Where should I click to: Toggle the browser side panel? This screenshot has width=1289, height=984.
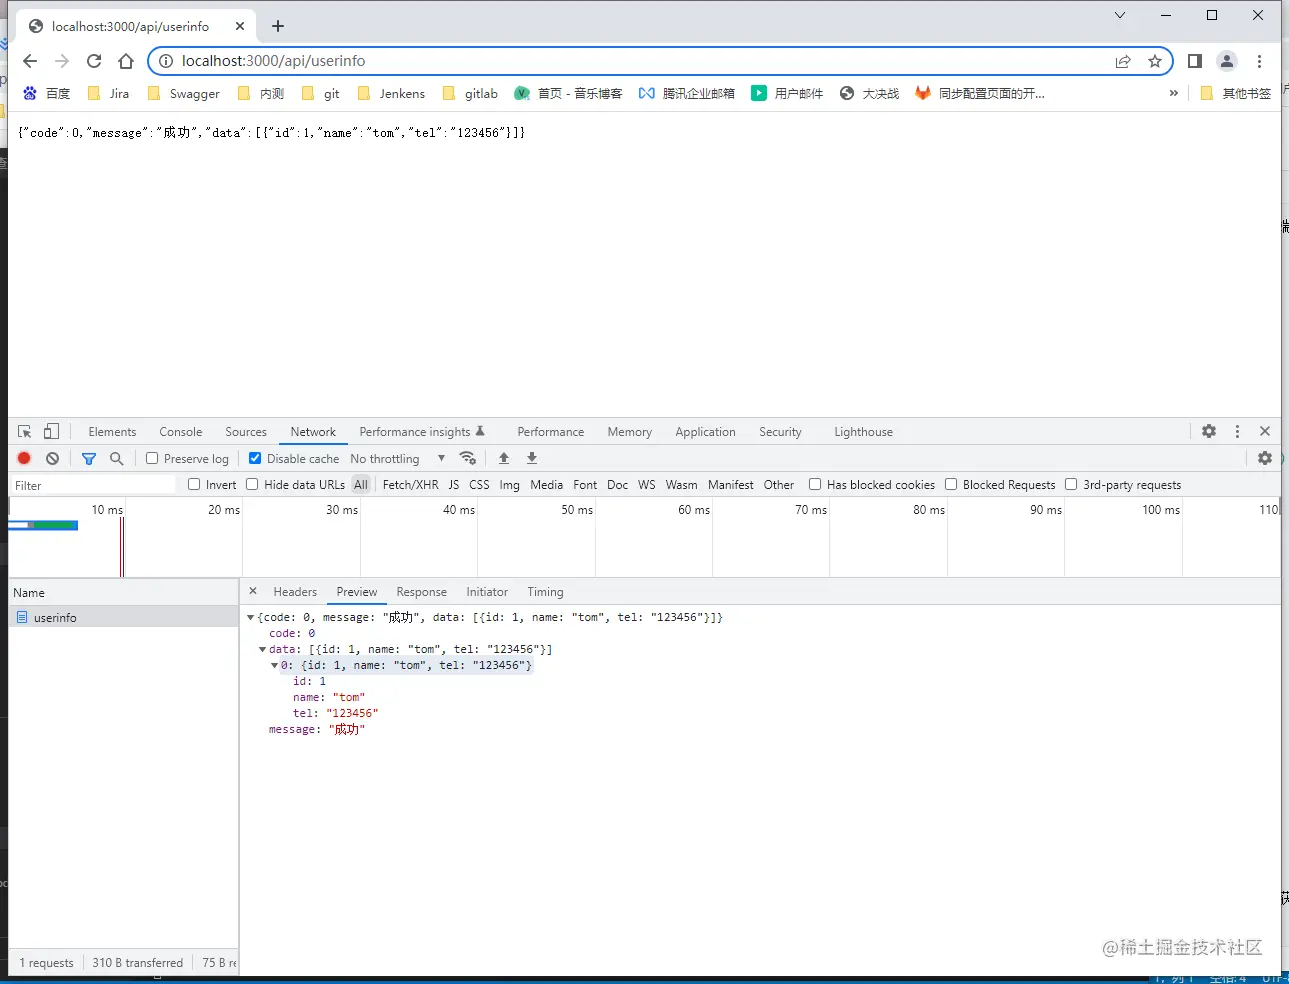1194,61
